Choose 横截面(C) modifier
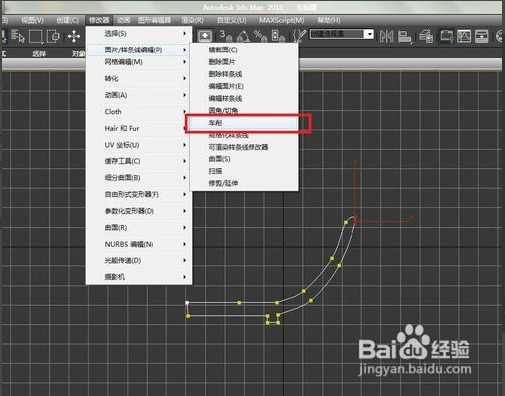 (244, 50)
